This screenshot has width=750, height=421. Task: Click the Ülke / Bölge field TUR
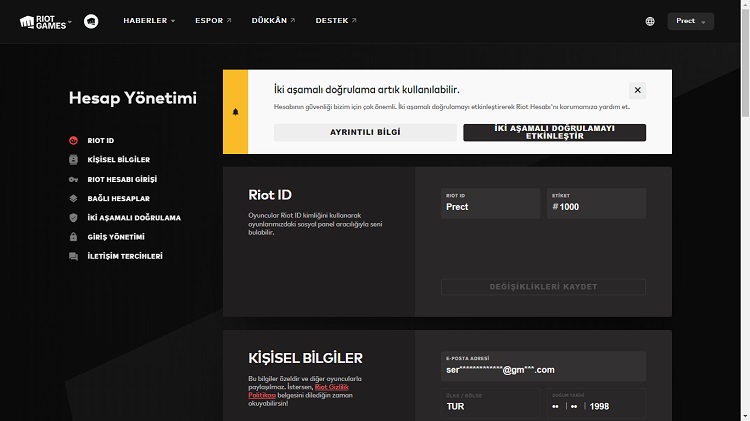click(x=490, y=403)
